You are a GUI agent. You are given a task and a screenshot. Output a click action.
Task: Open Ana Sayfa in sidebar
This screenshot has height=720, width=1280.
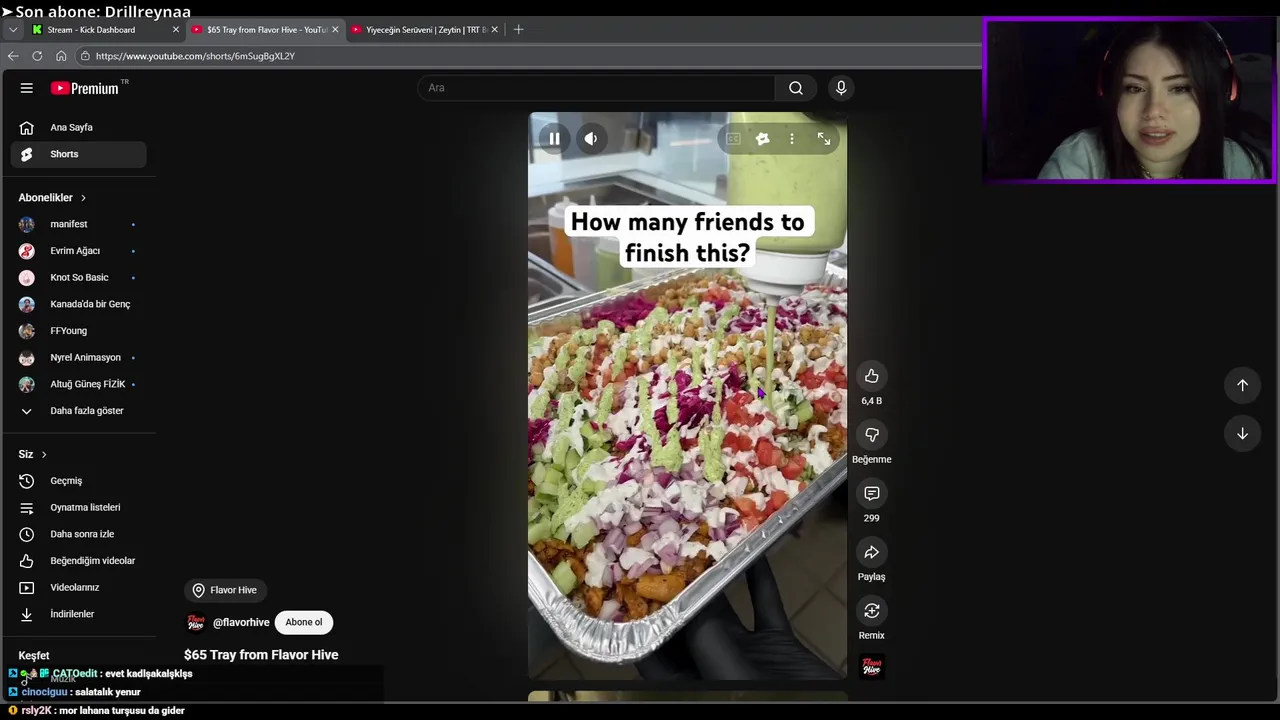(79, 128)
